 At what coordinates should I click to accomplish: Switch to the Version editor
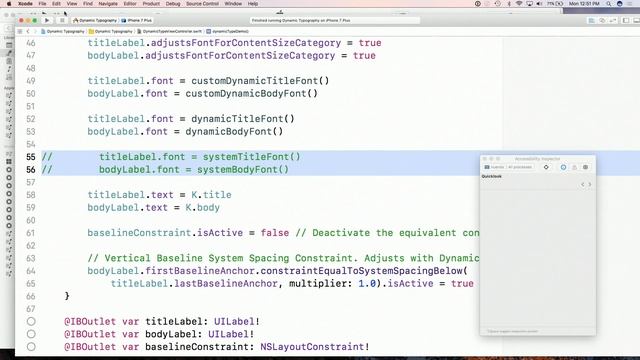pyautogui.click(x=613, y=20)
